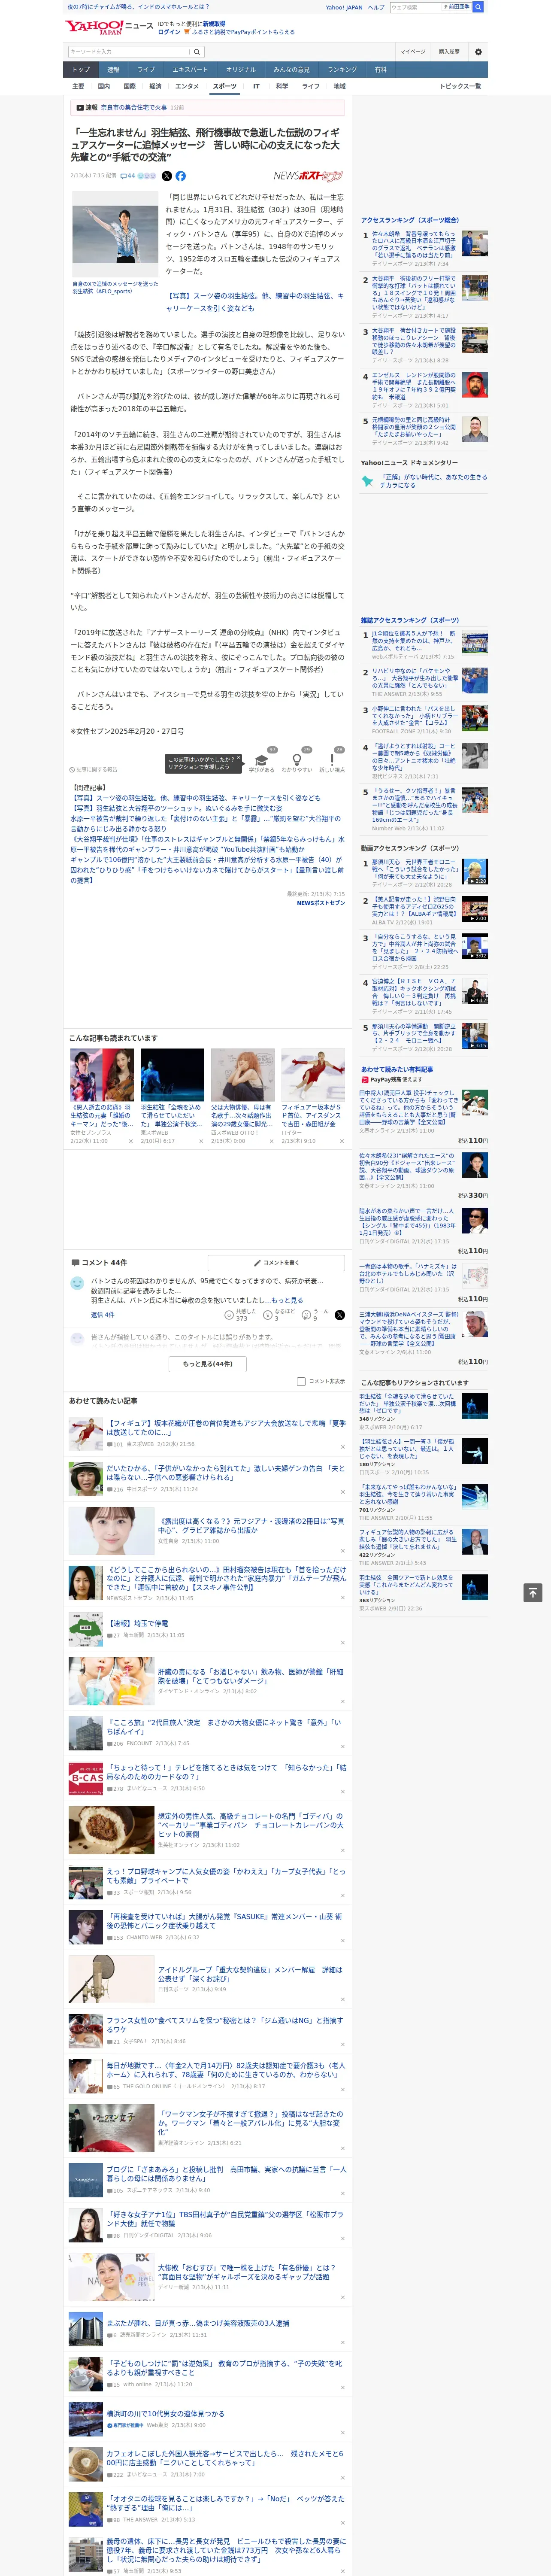Select the IT category tab
The height and width of the screenshot is (2576, 551).
256,87
